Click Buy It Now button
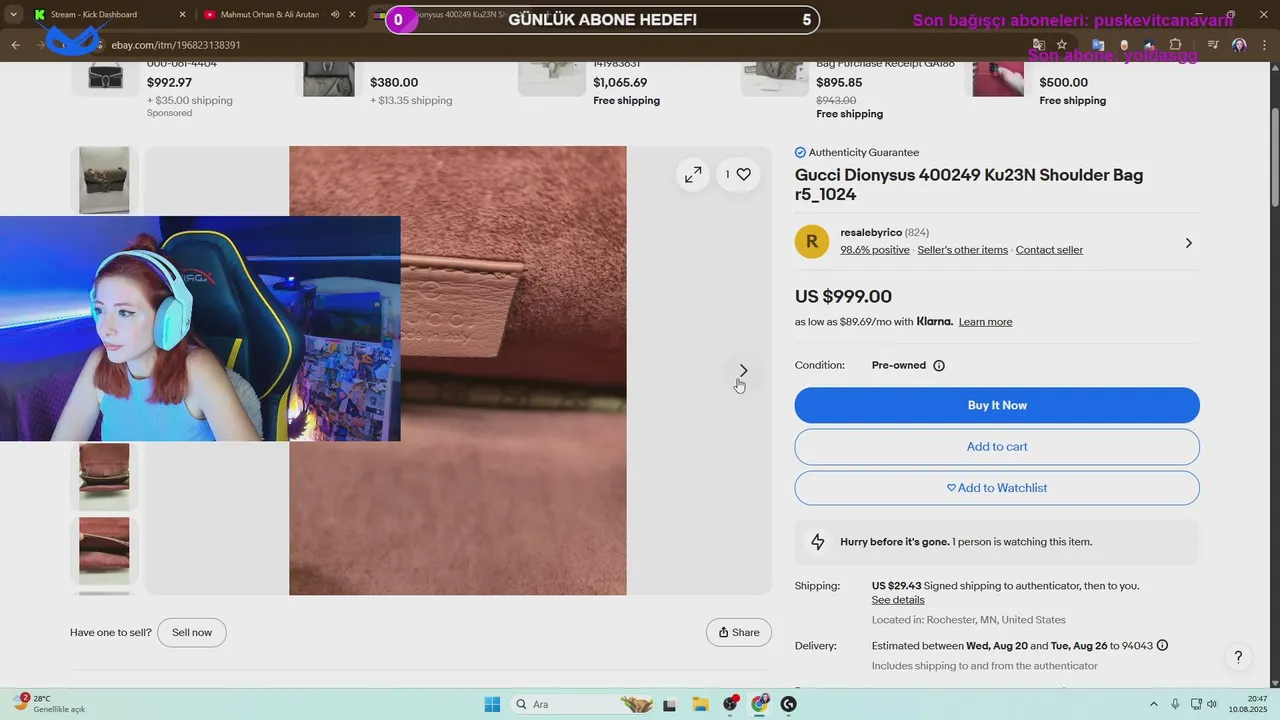Image resolution: width=1280 pixels, height=720 pixels. pos(997,405)
